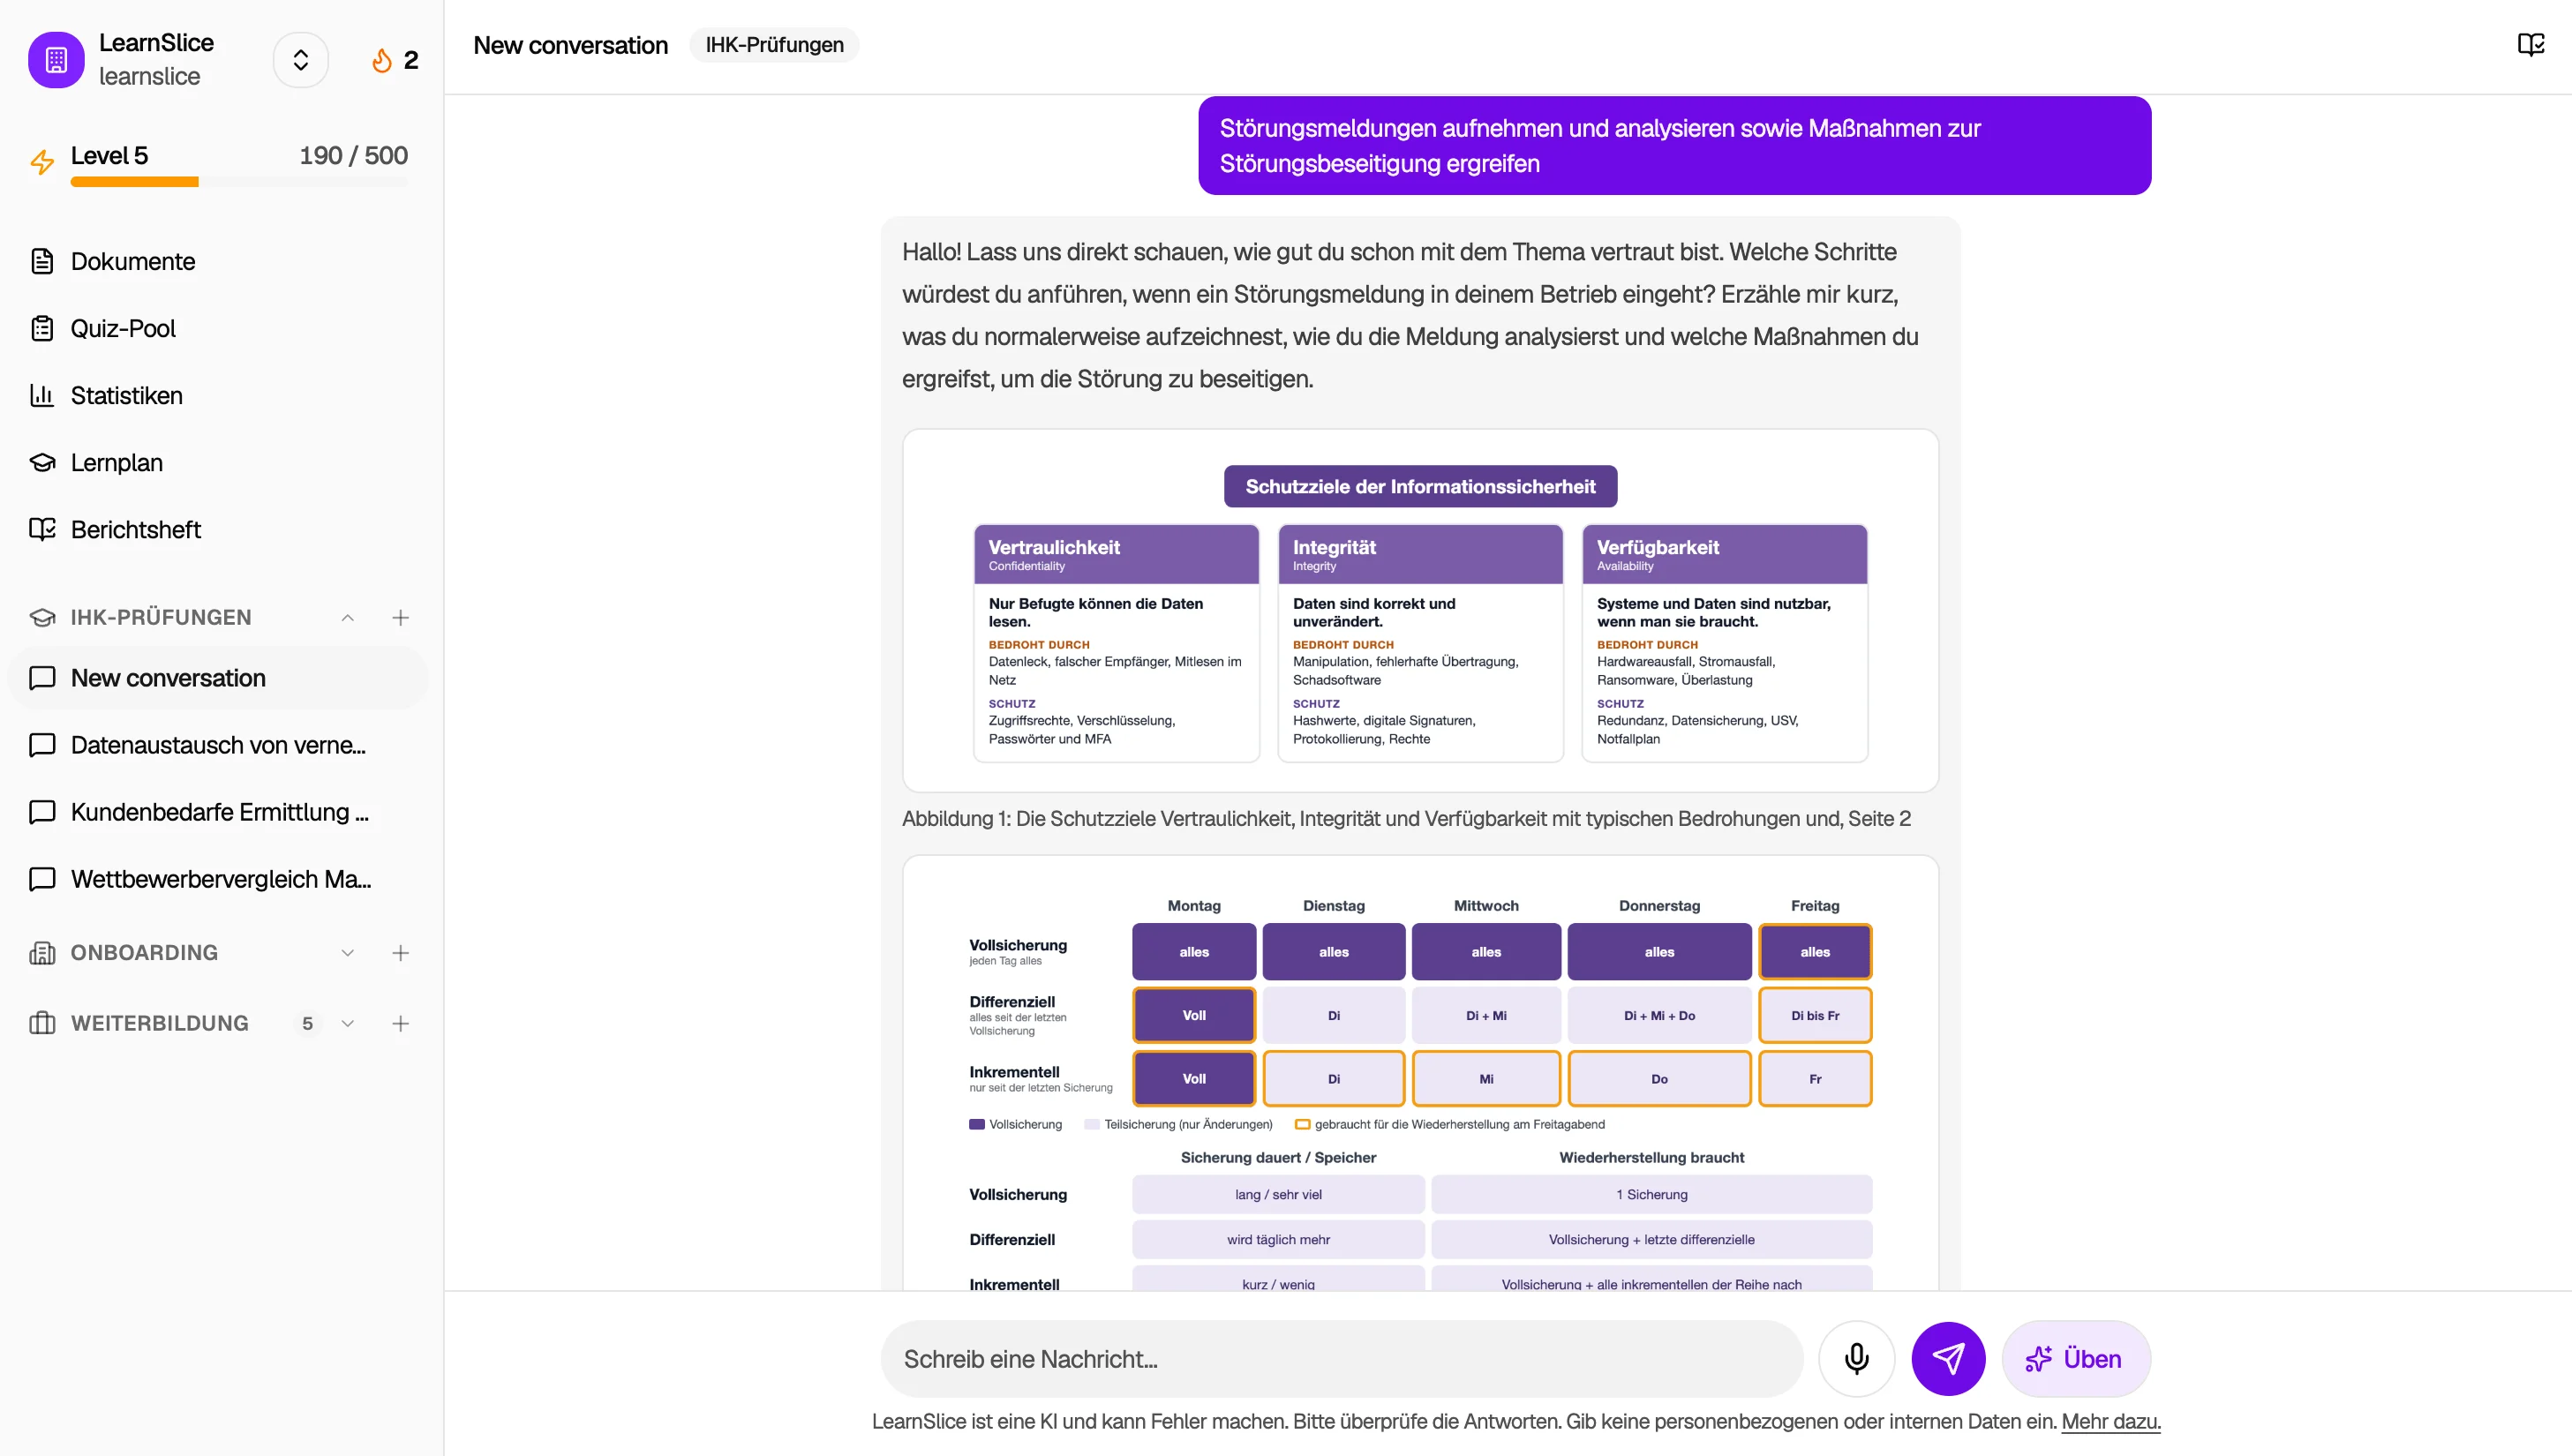Click the Lernplan graduation cap icon
This screenshot has height=1456, width=2572.
(42, 462)
